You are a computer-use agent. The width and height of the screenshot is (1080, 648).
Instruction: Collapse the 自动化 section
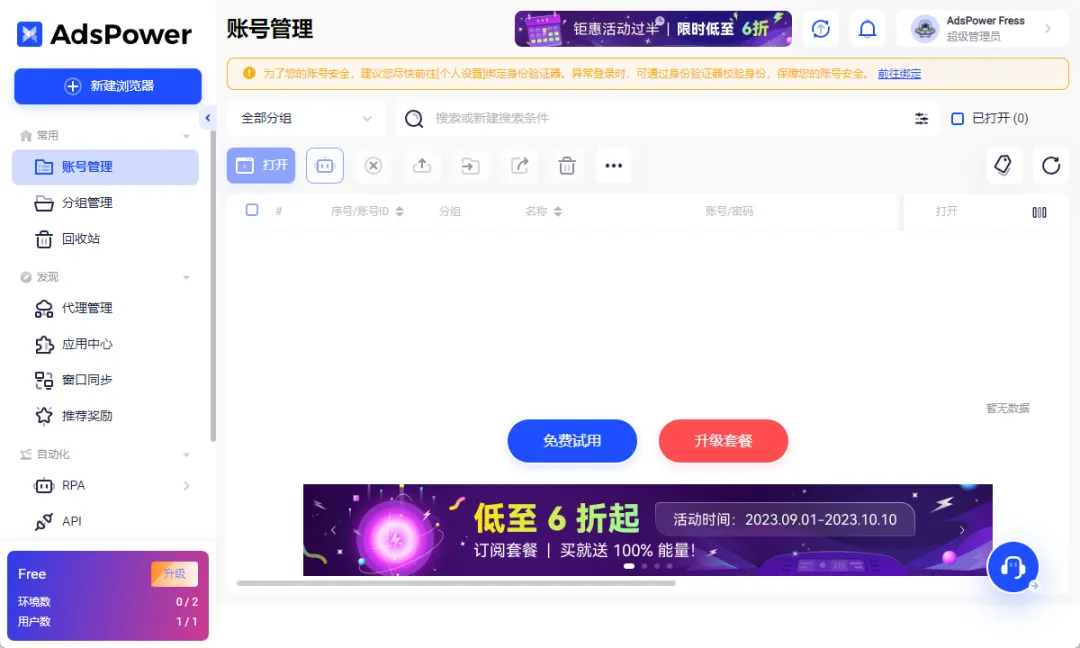coord(186,454)
